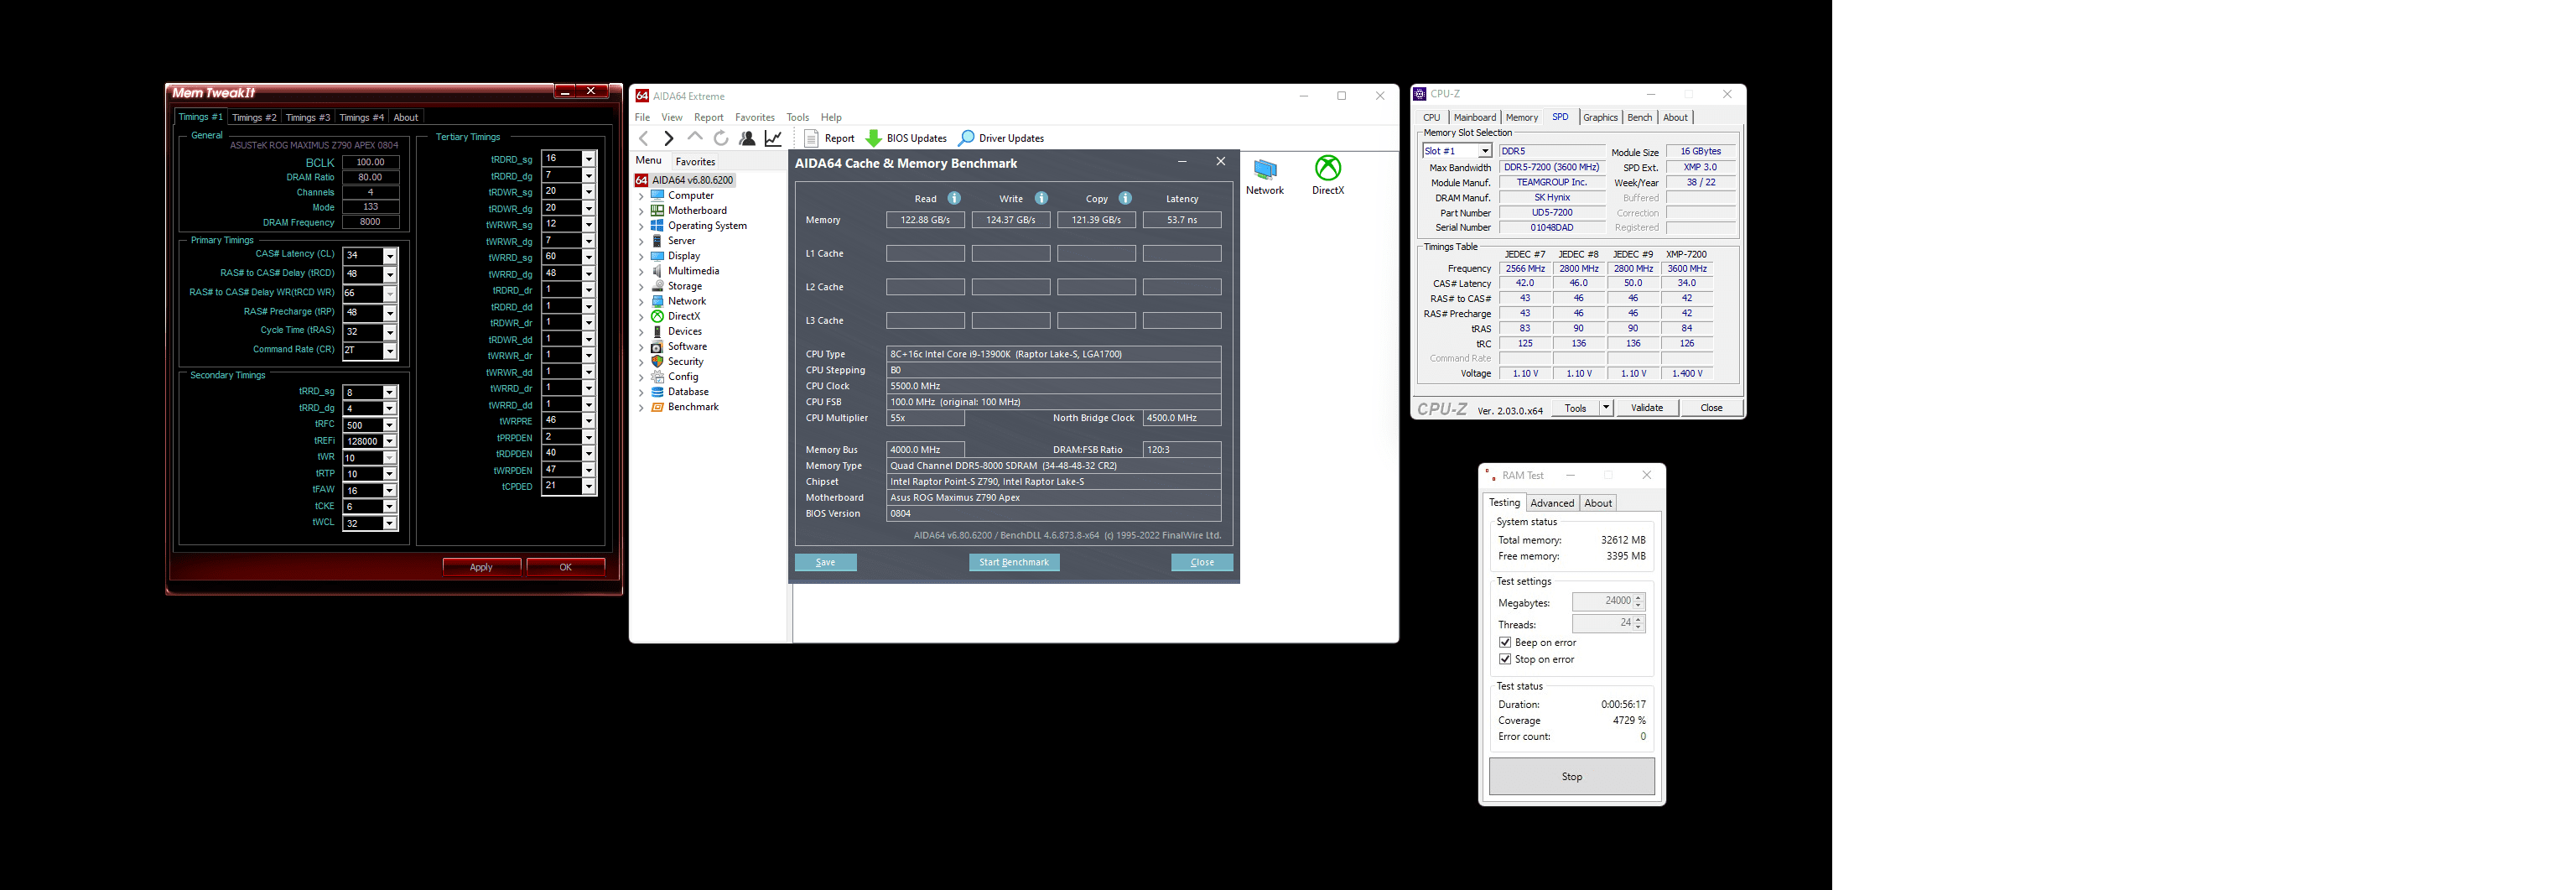Click OK in Mem TweakIt
The width and height of the screenshot is (2576, 890).
566,567
